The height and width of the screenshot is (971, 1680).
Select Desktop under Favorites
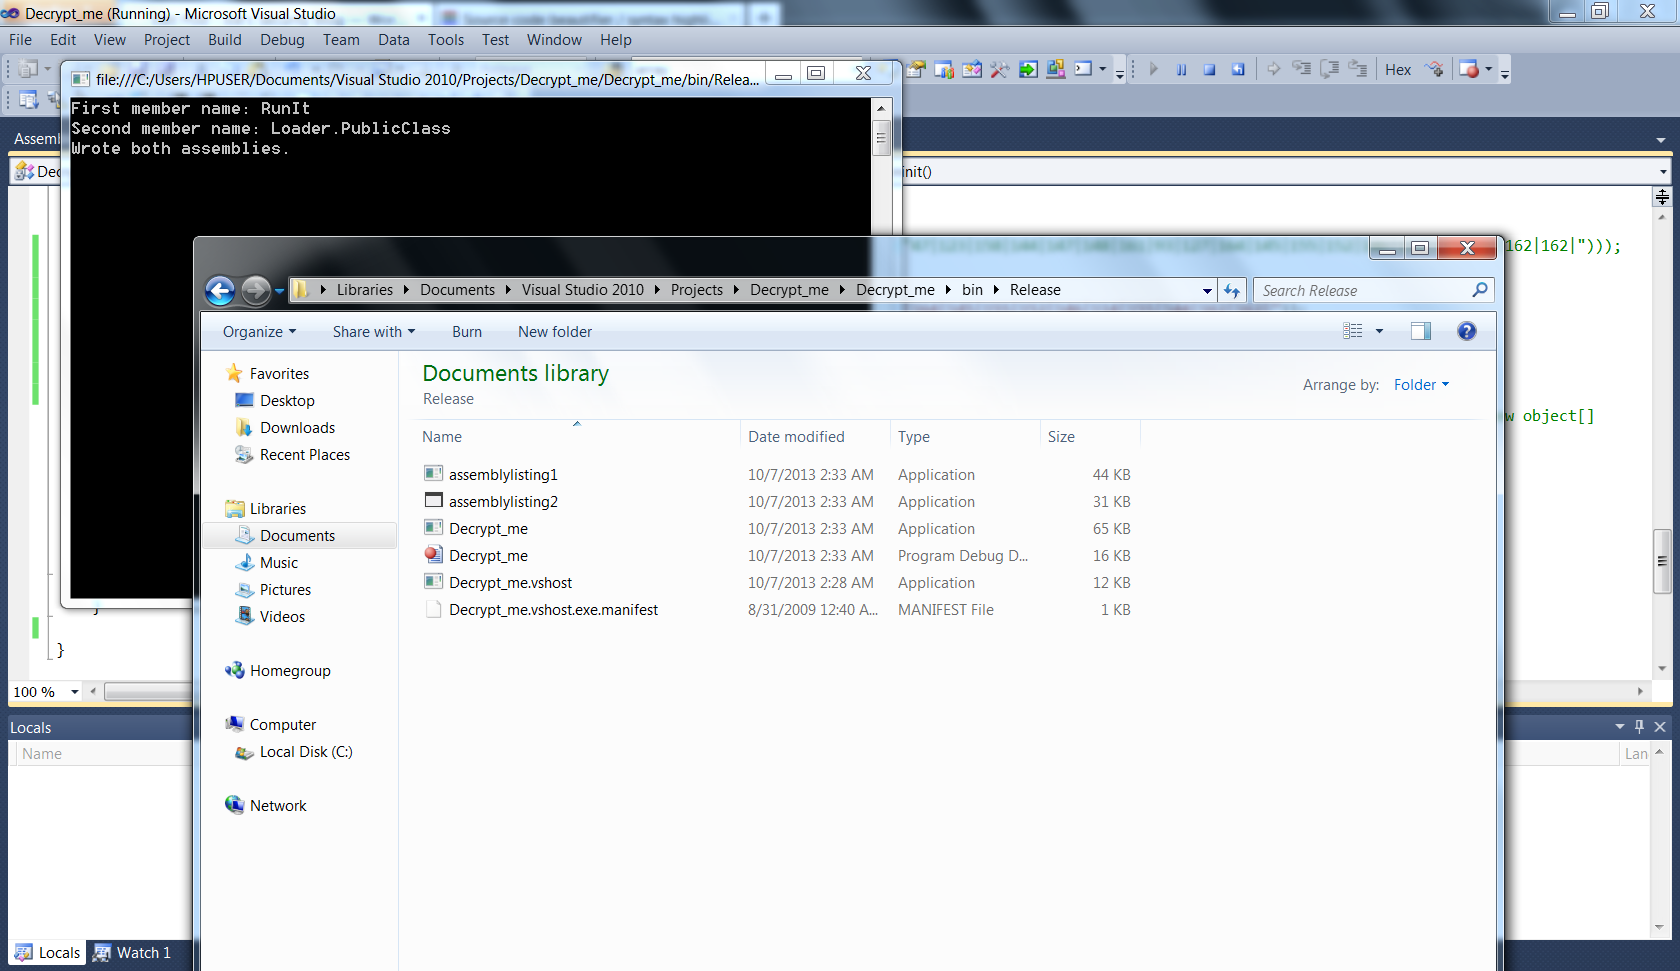pos(287,401)
